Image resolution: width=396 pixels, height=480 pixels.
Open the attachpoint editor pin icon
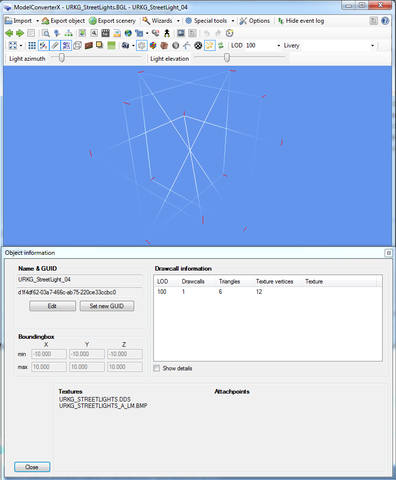(x=57, y=33)
